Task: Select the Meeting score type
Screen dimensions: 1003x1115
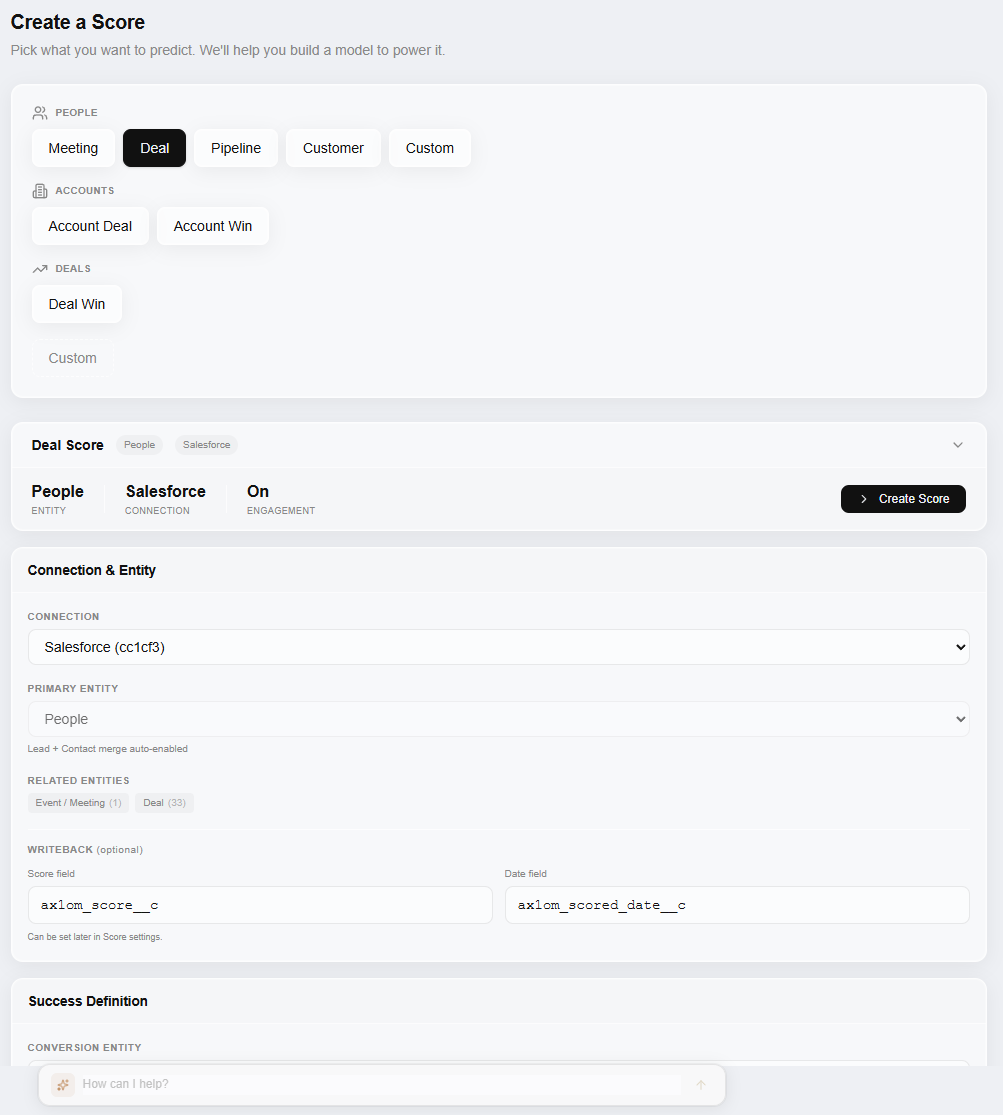Action: [73, 147]
